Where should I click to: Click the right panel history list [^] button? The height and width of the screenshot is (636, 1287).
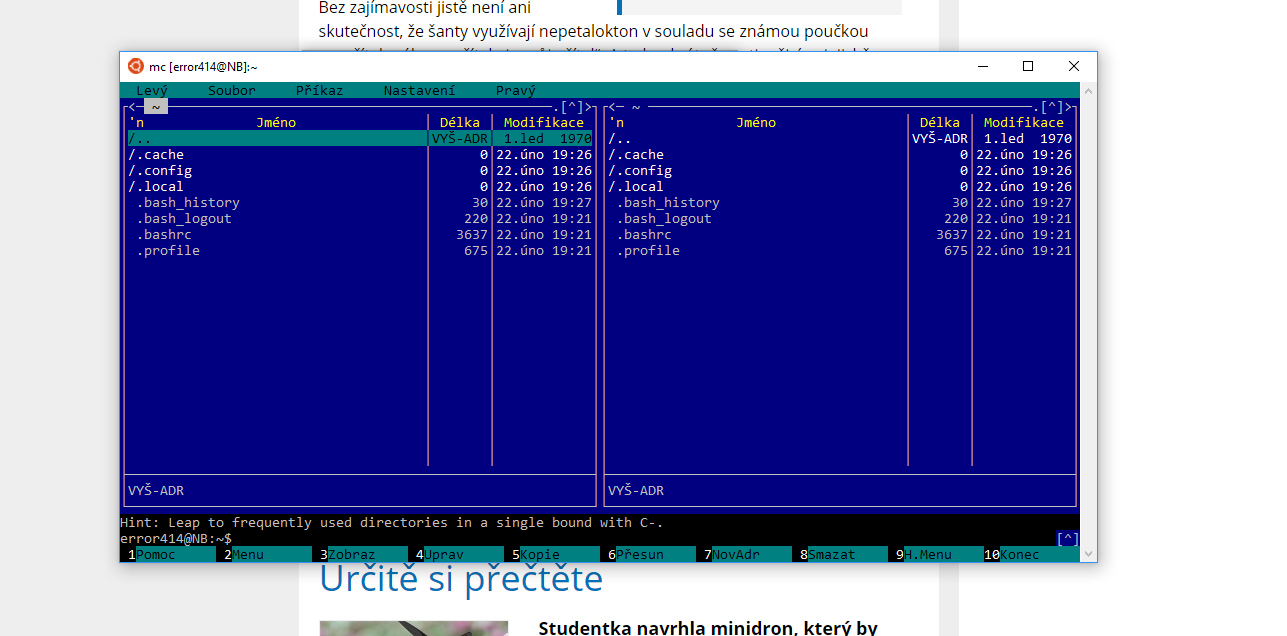pos(1052,106)
